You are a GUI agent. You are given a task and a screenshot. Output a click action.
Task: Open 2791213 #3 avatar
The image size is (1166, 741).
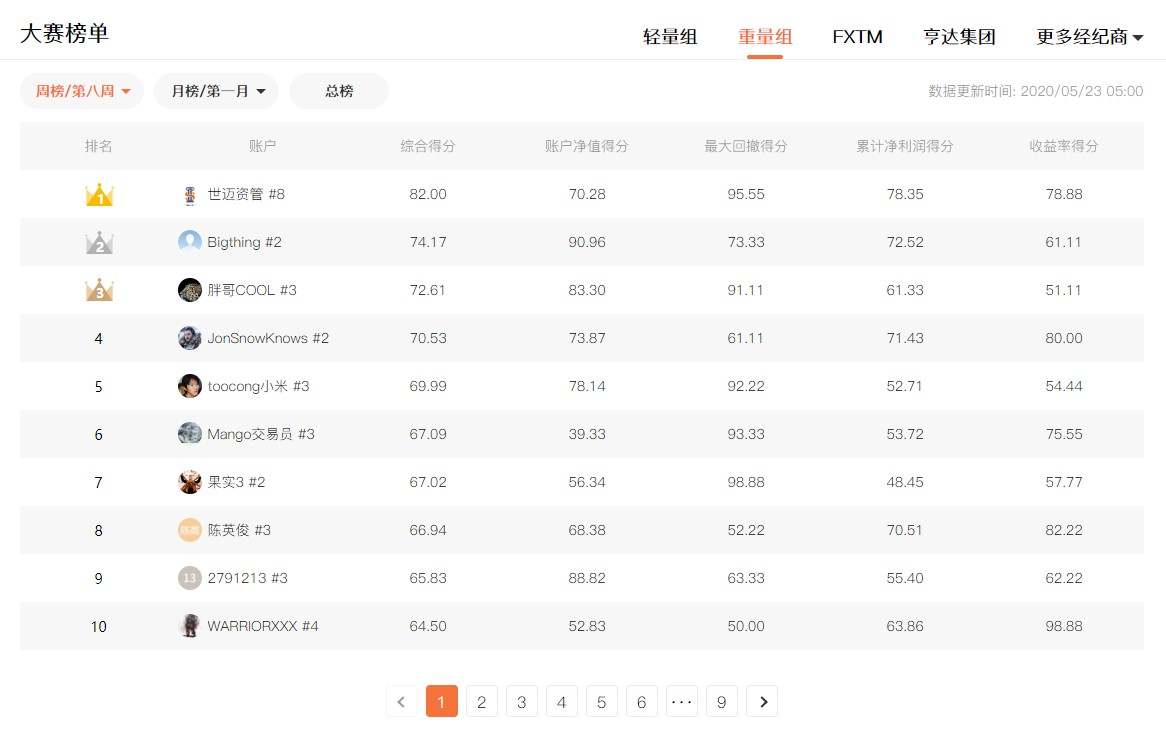(x=190, y=578)
